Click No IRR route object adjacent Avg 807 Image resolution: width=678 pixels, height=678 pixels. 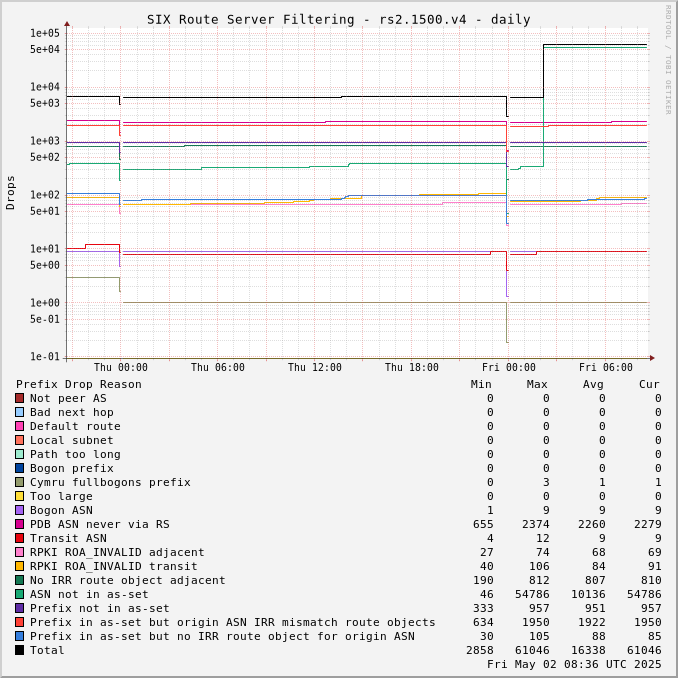click(x=595, y=580)
